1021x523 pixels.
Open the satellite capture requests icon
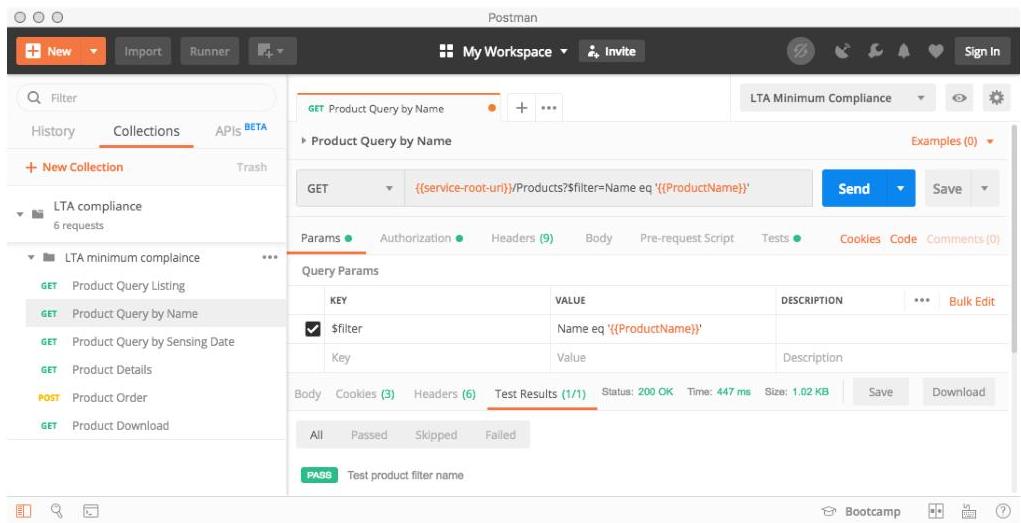(842, 51)
